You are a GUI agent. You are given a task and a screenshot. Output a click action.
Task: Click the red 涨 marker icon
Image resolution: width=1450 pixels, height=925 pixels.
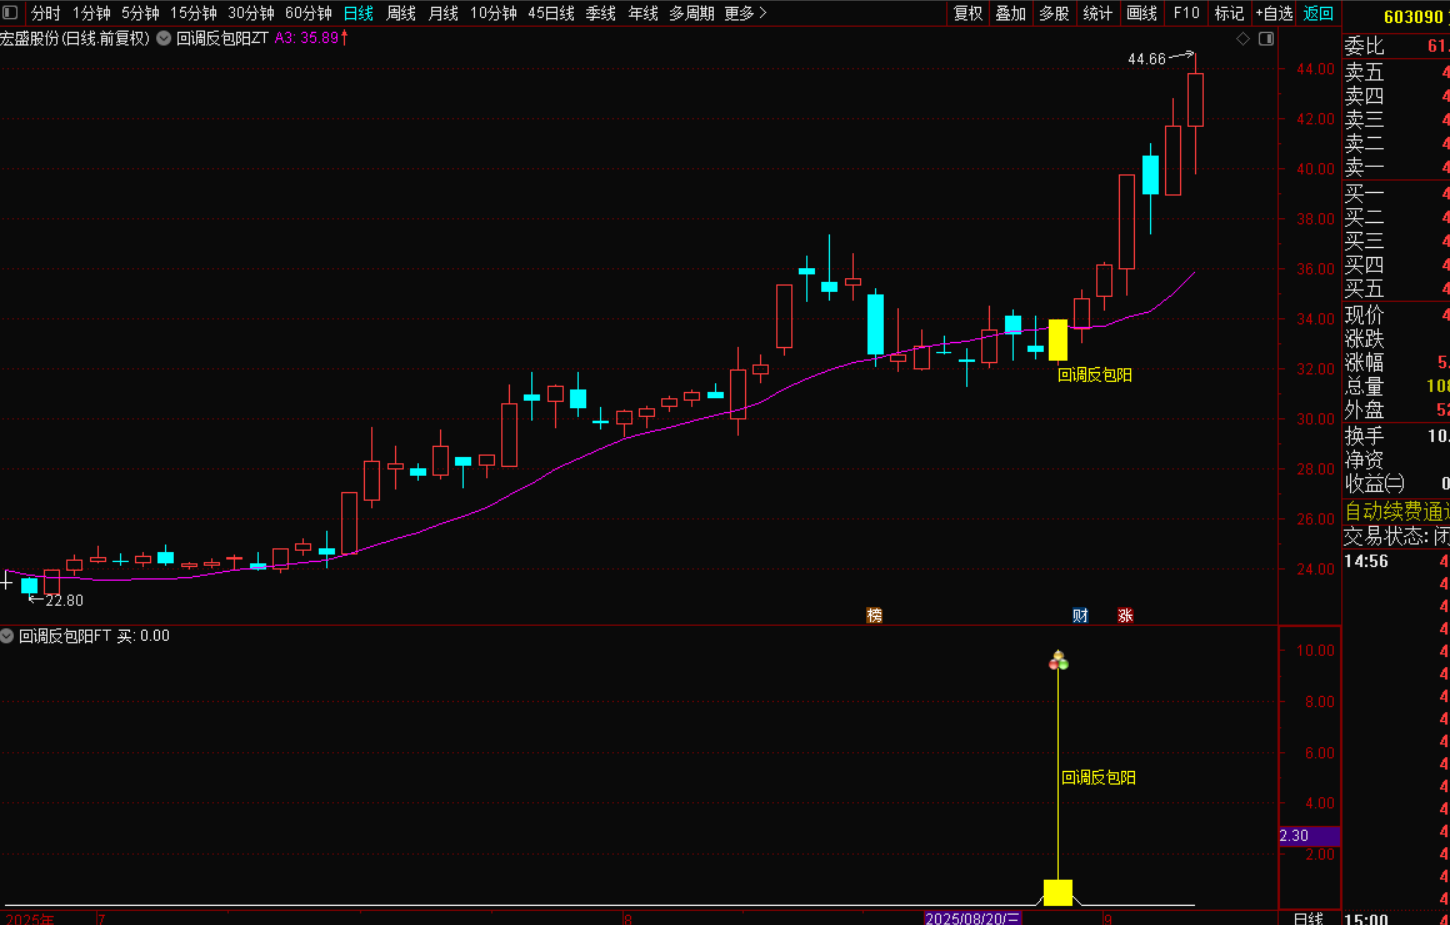pyautogui.click(x=1125, y=615)
